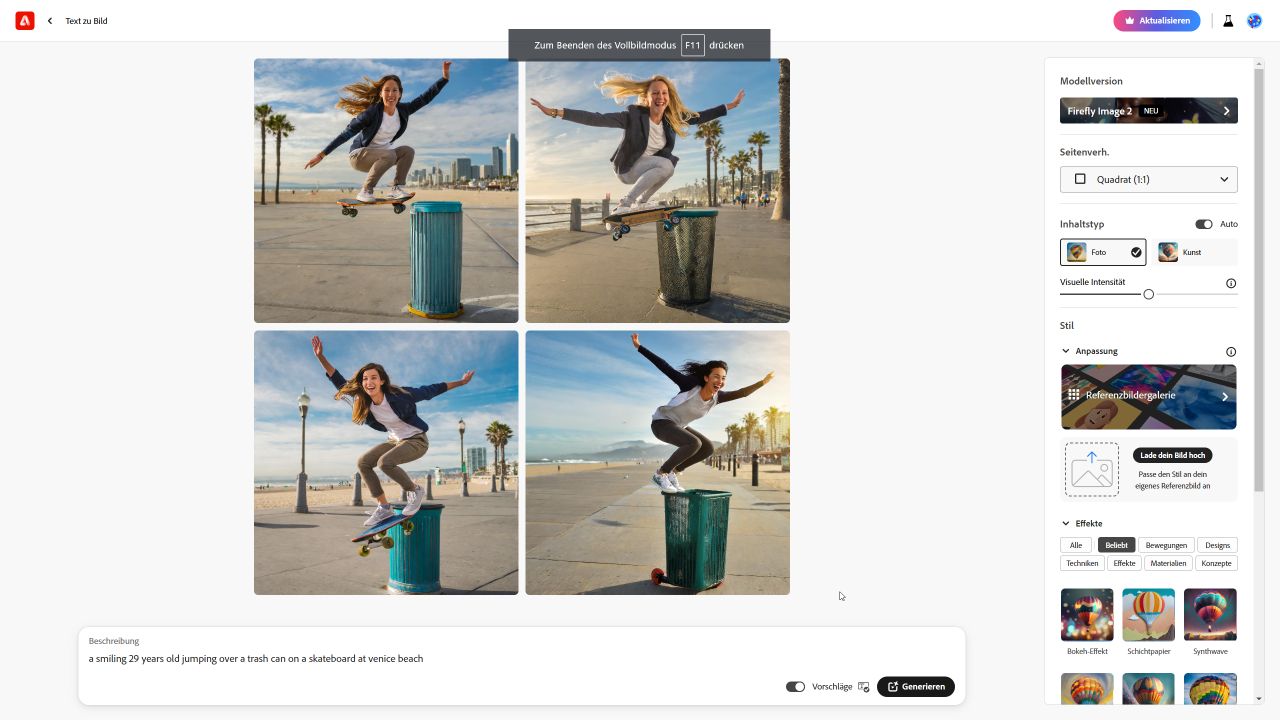Apply the Bokeh-Effekt thumbnail
The image size is (1280, 720).
(x=1087, y=614)
